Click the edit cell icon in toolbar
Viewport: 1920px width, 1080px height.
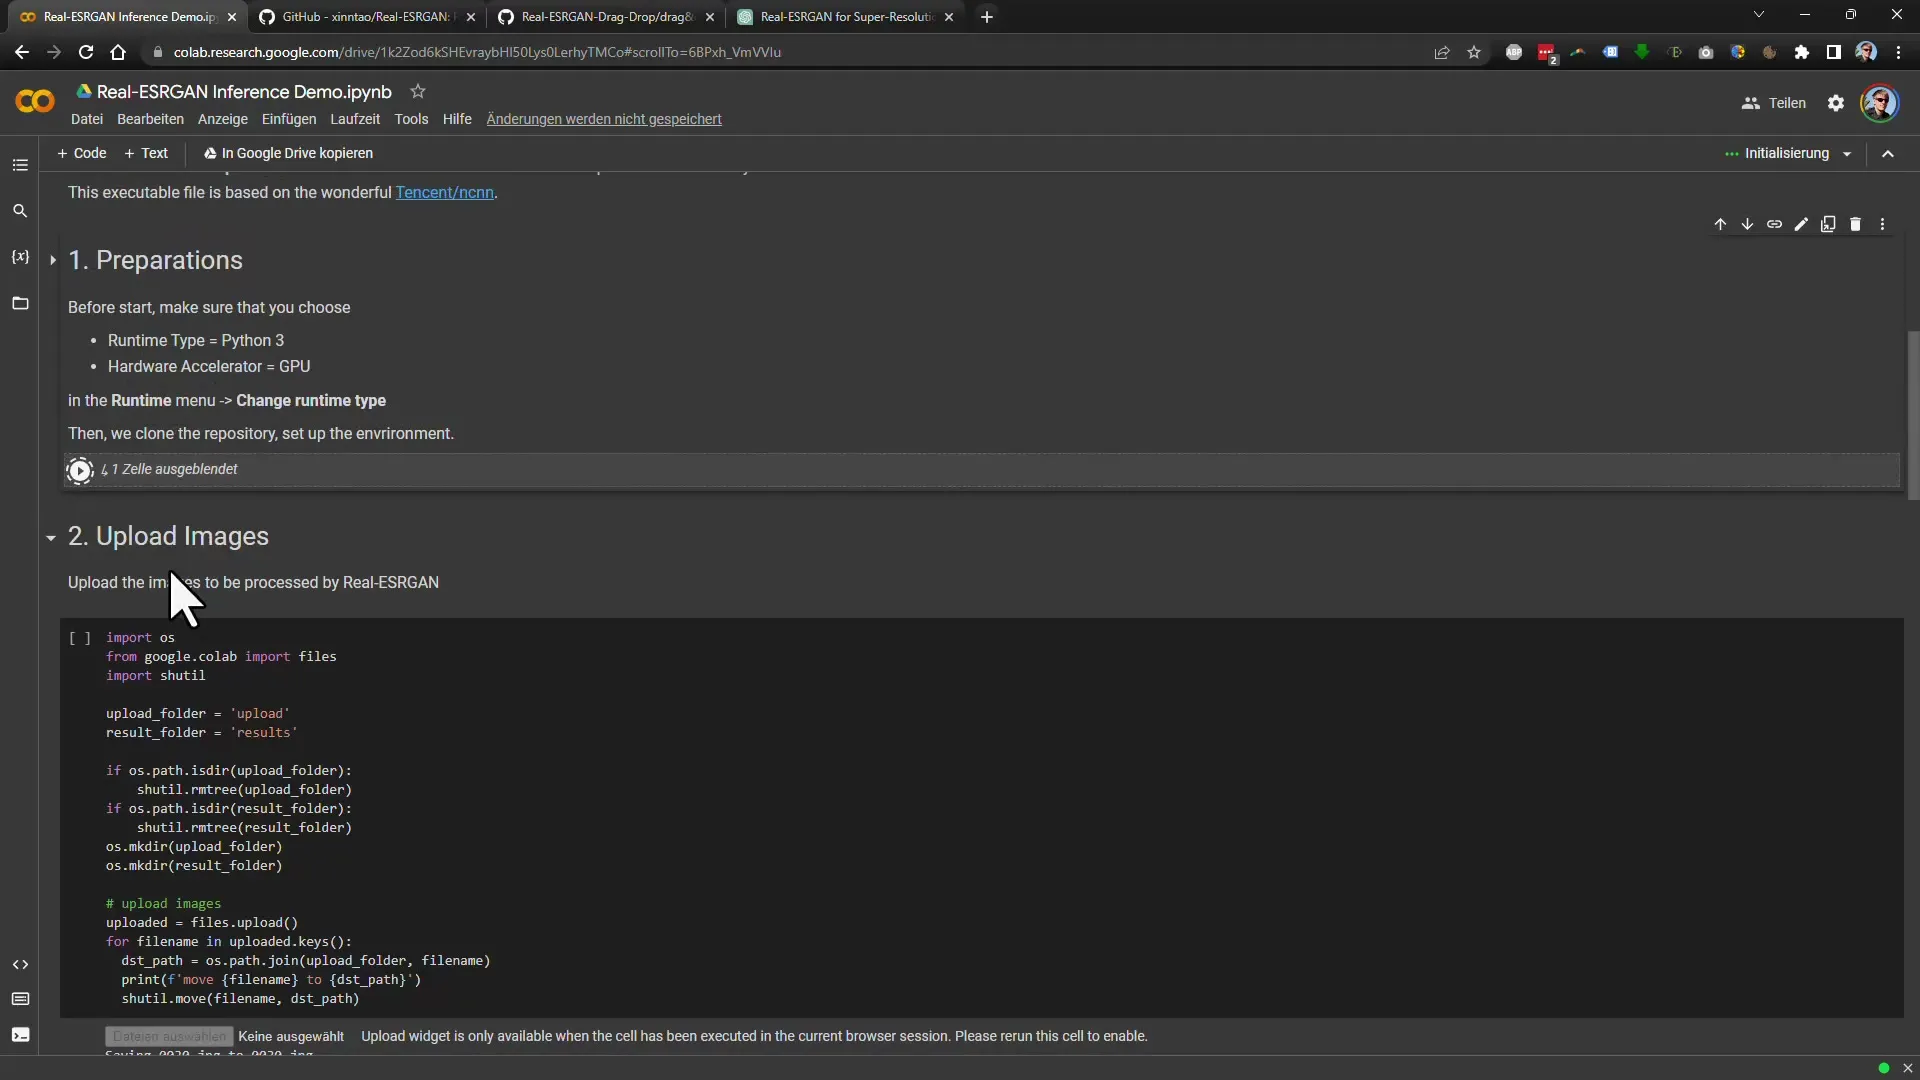(1801, 224)
